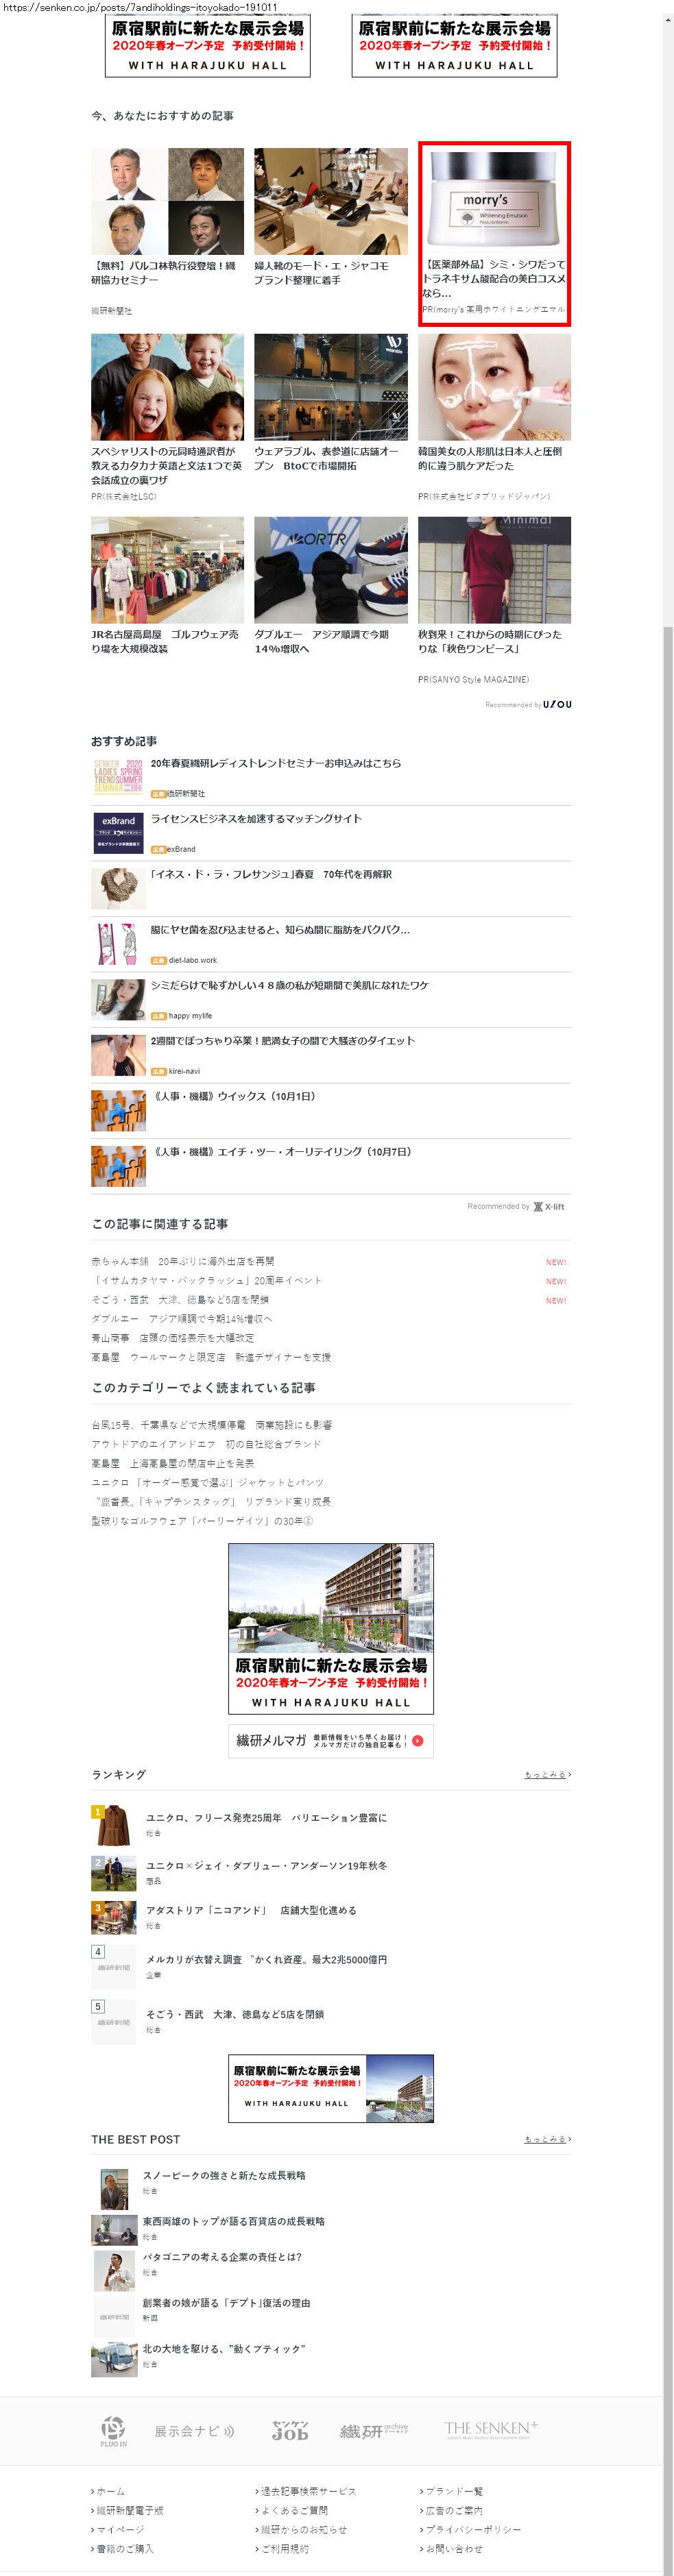674x2576 pixels.
Task: Open 台風15号、千葉県などで大規模停電 link
Action: (x=212, y=1425)
